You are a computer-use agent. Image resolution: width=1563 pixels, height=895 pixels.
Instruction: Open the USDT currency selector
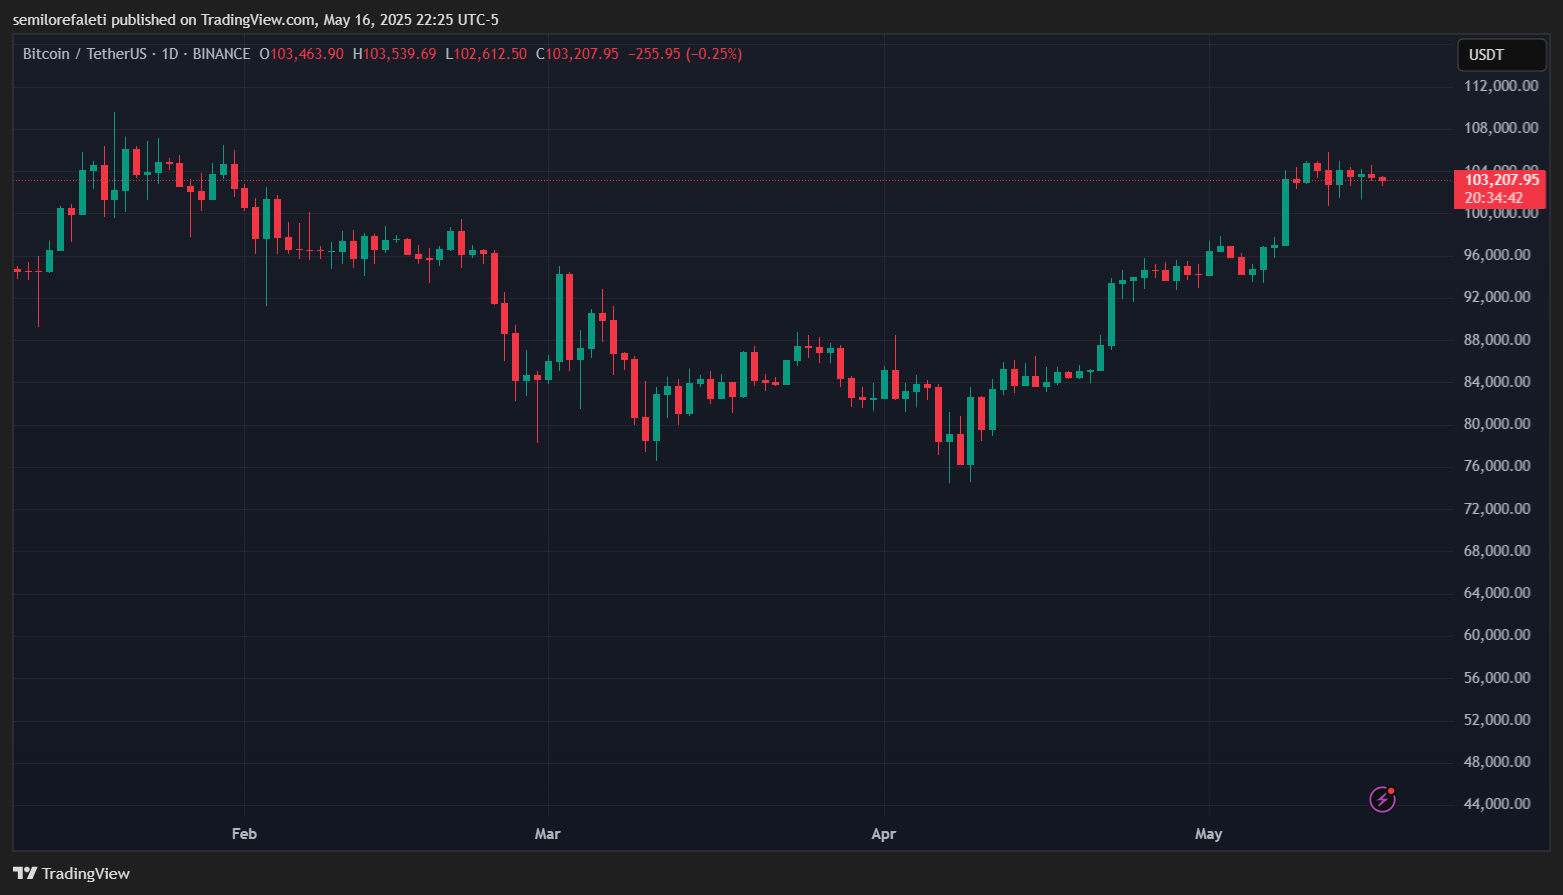click(1501, 55)
